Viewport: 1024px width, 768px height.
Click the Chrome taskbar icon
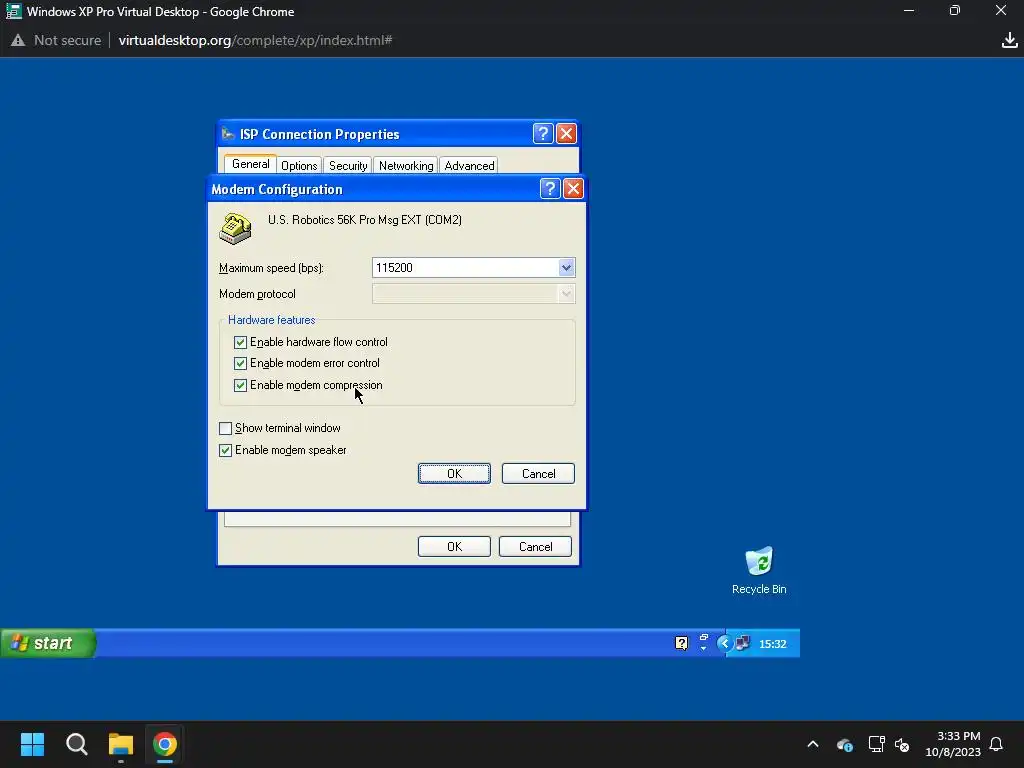[x=165, y=744]
